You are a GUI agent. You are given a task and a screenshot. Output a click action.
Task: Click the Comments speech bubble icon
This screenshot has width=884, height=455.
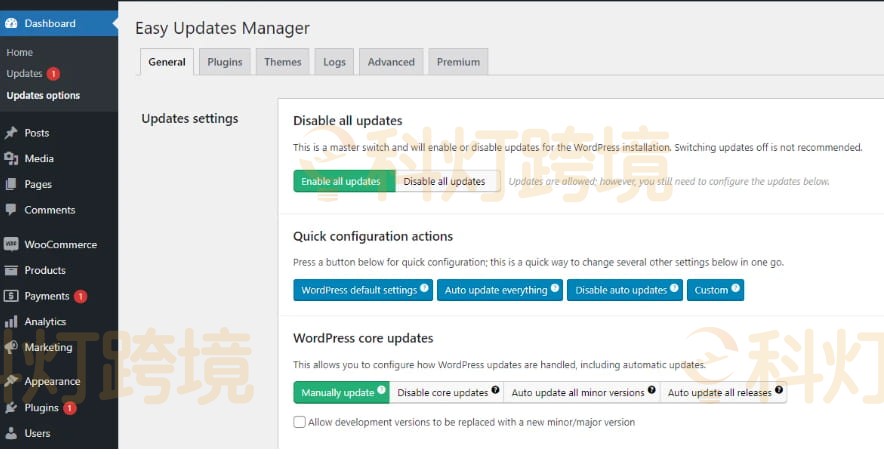pos(11,210)
